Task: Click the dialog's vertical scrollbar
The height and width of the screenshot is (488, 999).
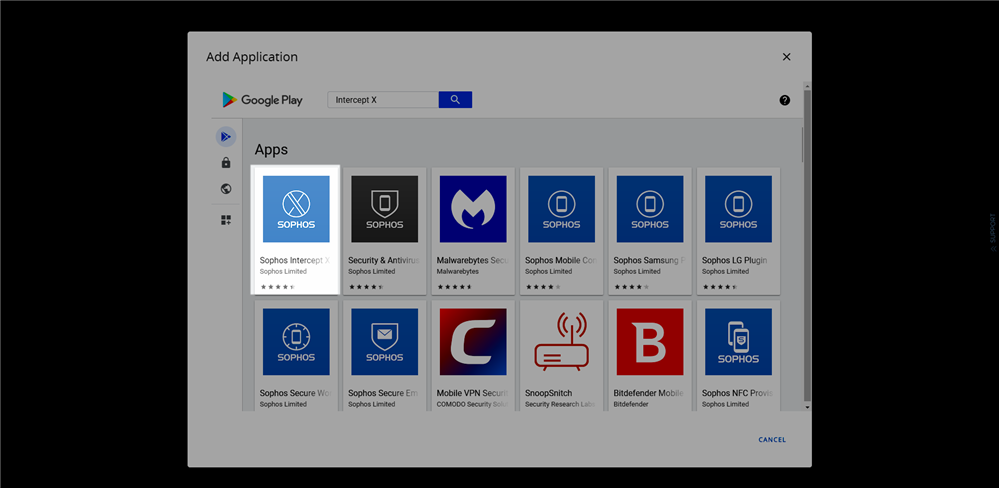Action: click(x=807, y=245)
